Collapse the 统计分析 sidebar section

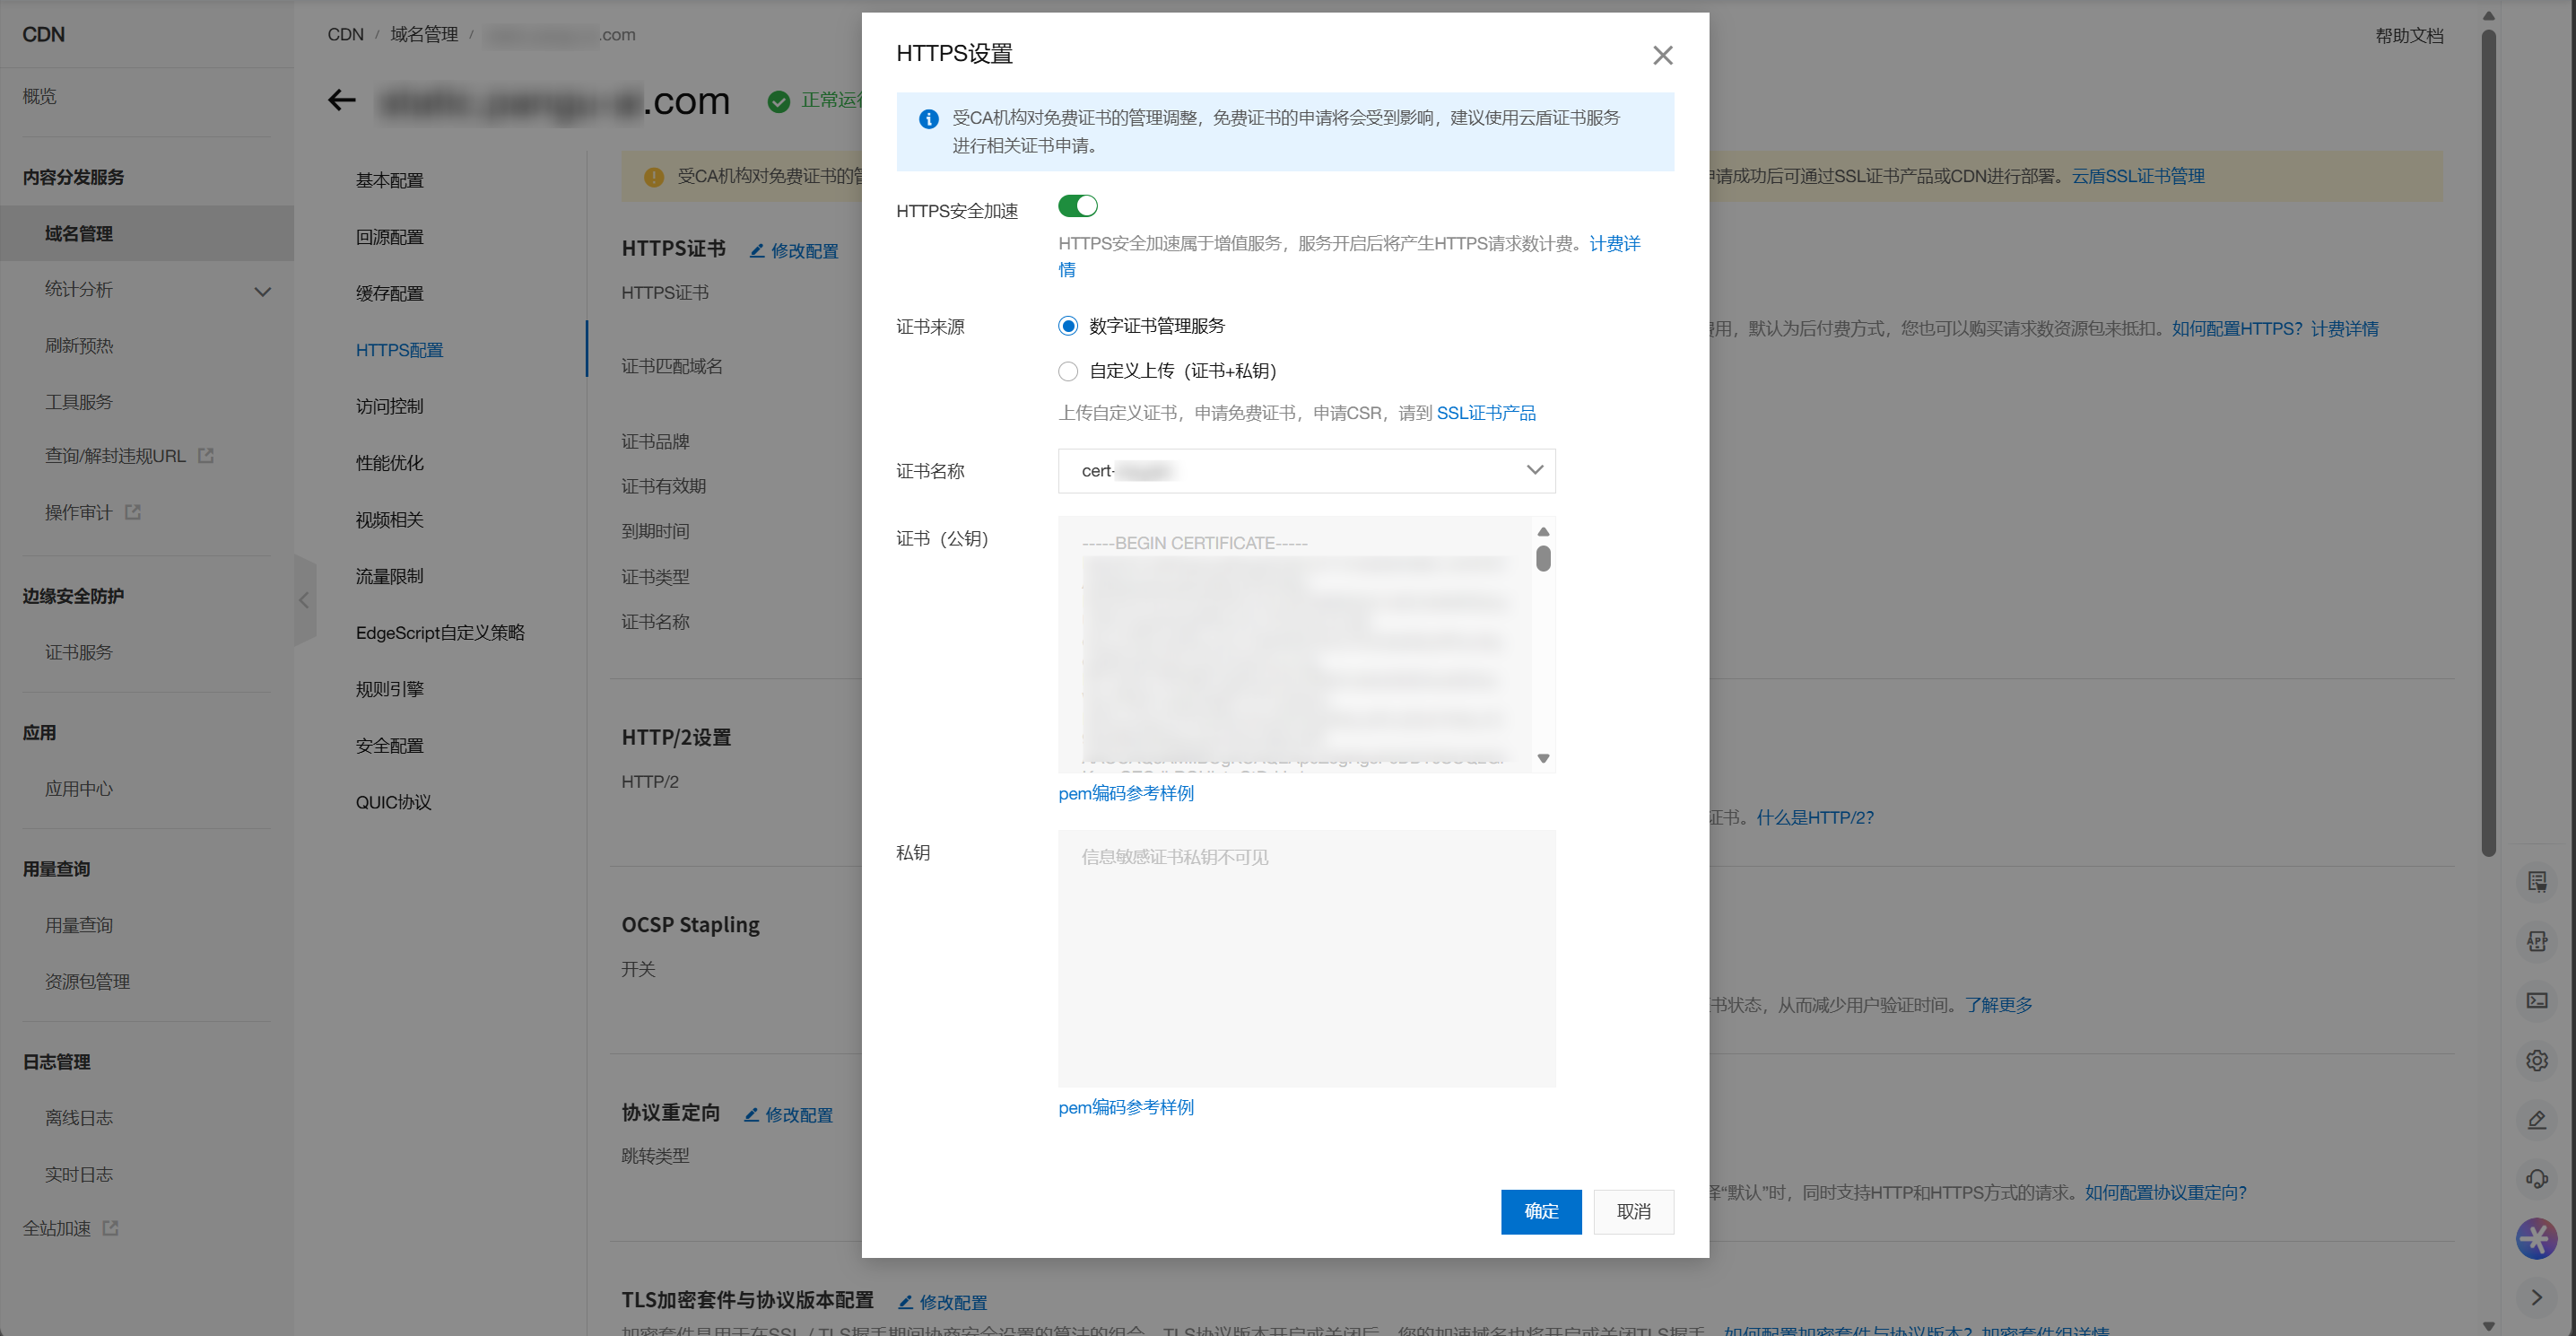tap(262, 290)
